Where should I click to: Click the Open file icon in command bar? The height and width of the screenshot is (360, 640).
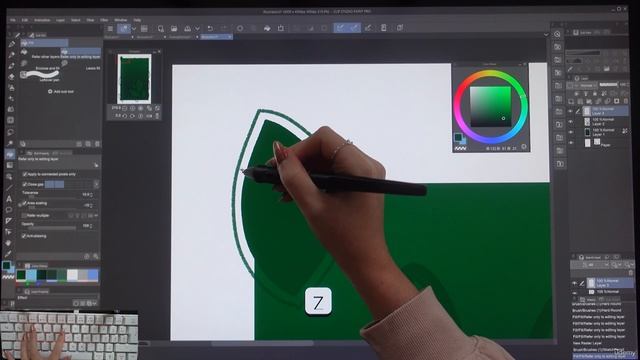174,28
